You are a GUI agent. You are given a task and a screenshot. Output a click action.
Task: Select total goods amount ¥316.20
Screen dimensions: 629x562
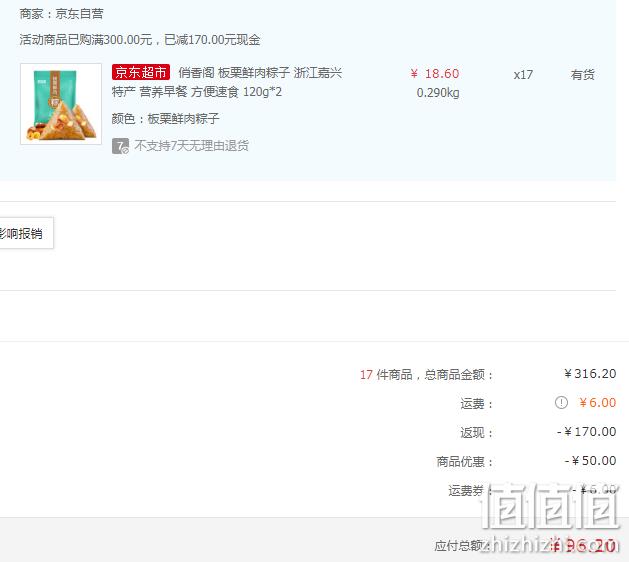[x=590, y=374]
